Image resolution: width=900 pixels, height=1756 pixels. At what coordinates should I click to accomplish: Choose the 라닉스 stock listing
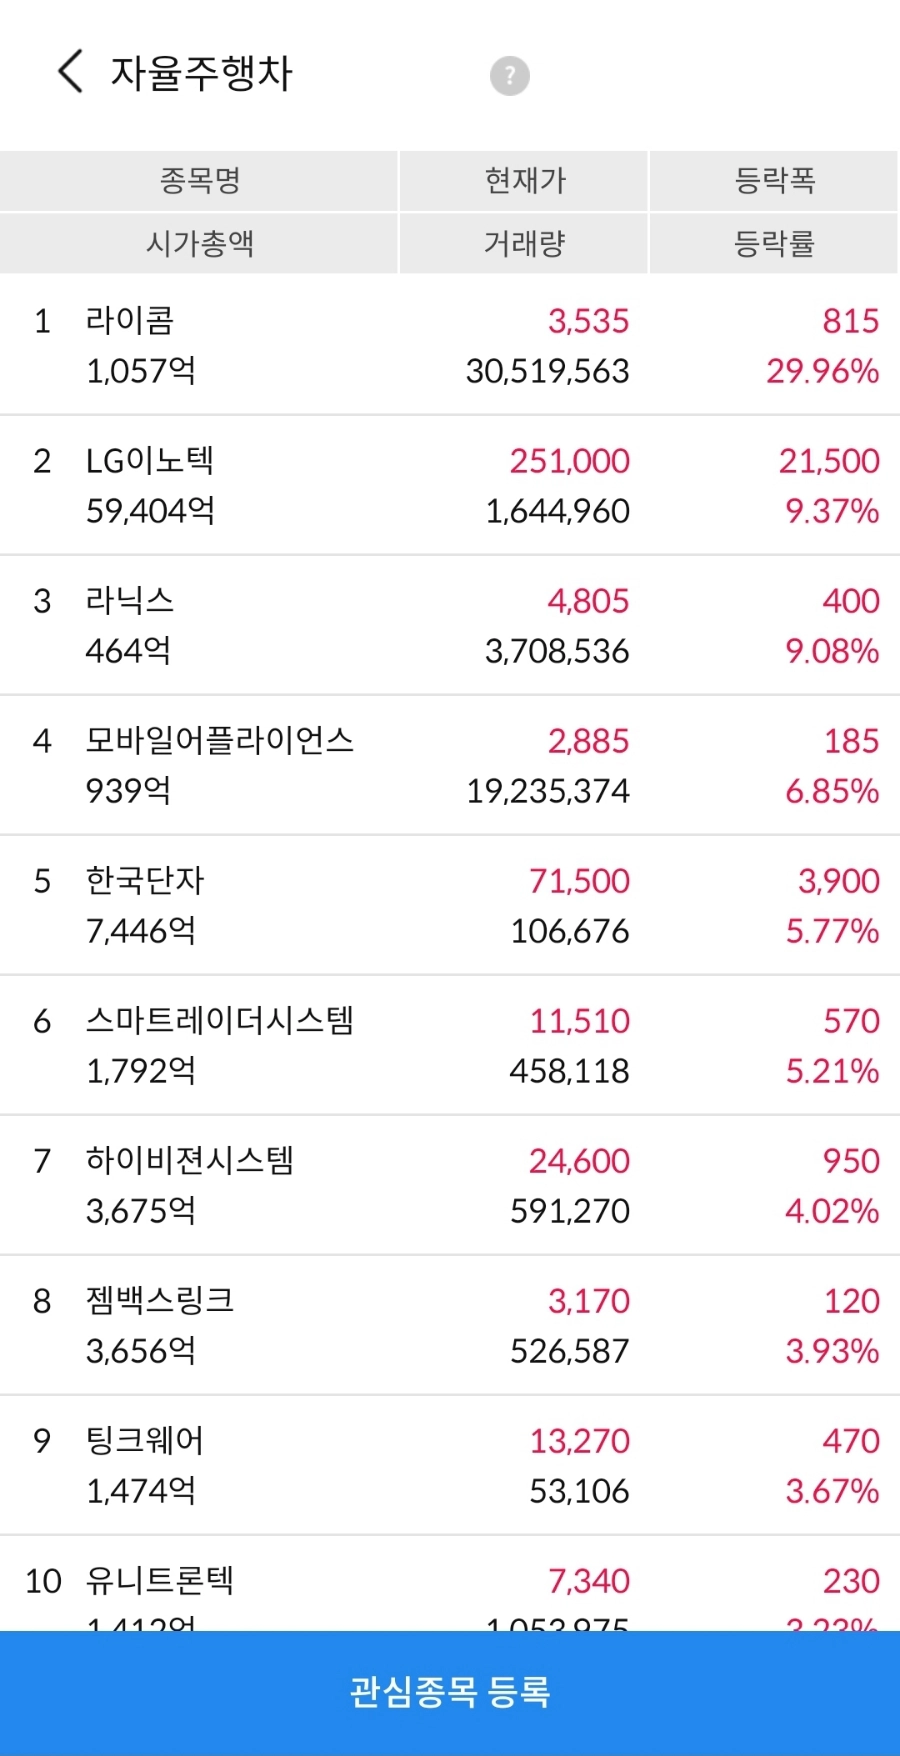450,625
